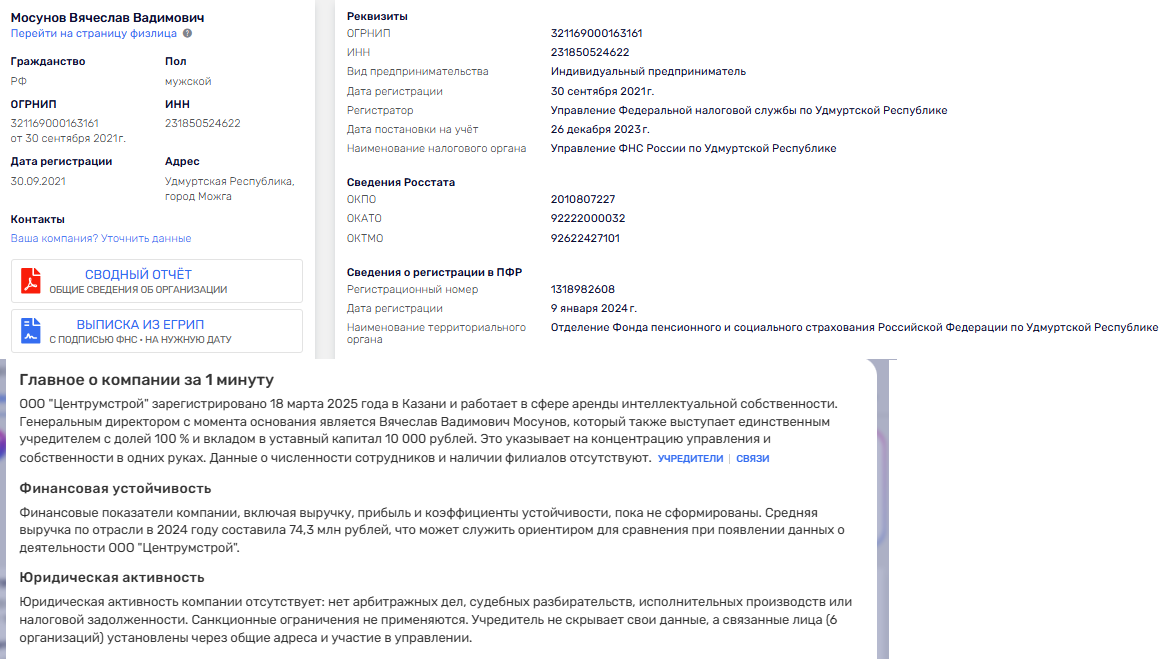Click registration date 30 сентября 2021г. in Реквизиты
This screenshot has width=1170, height=659.
click(x=602, y=91)
